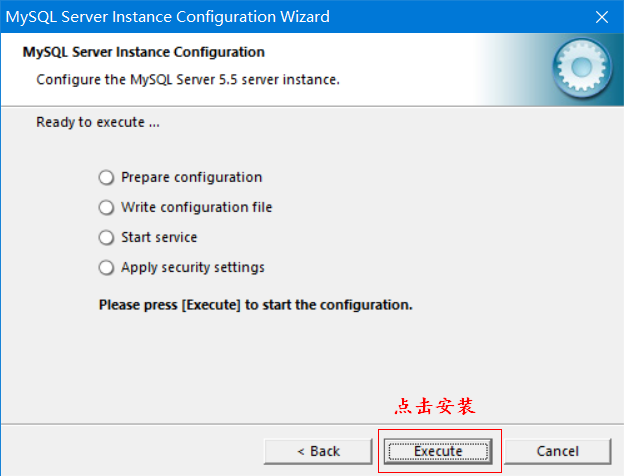Image resolution: width=624 pixels, height=476 pixels.
Task: Click the window title bar text
Action: (x=168, y=17)
